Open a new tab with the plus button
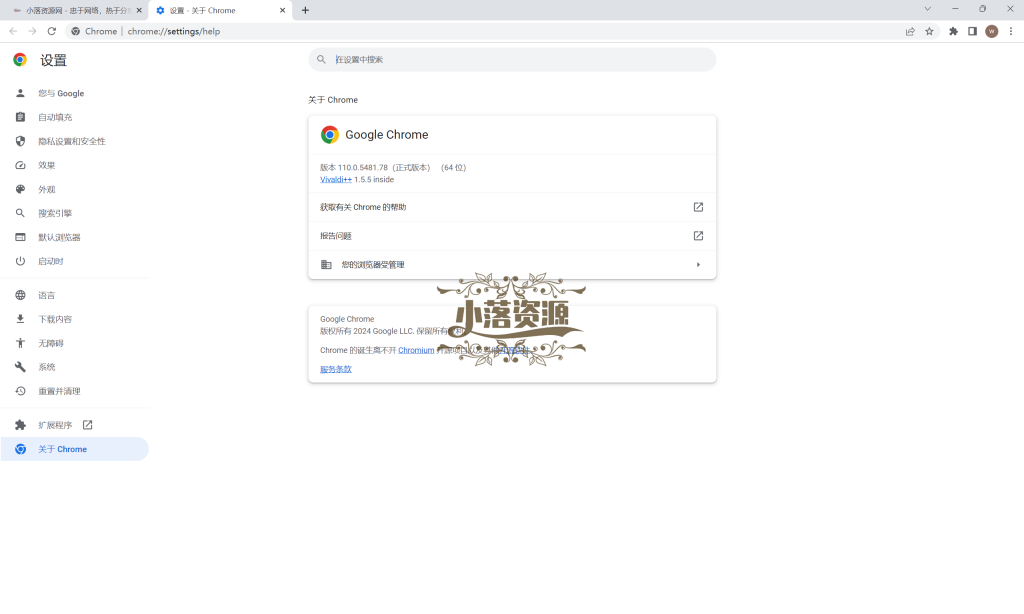The height and width of the screenshot is (614, 1024). [305, 10]
